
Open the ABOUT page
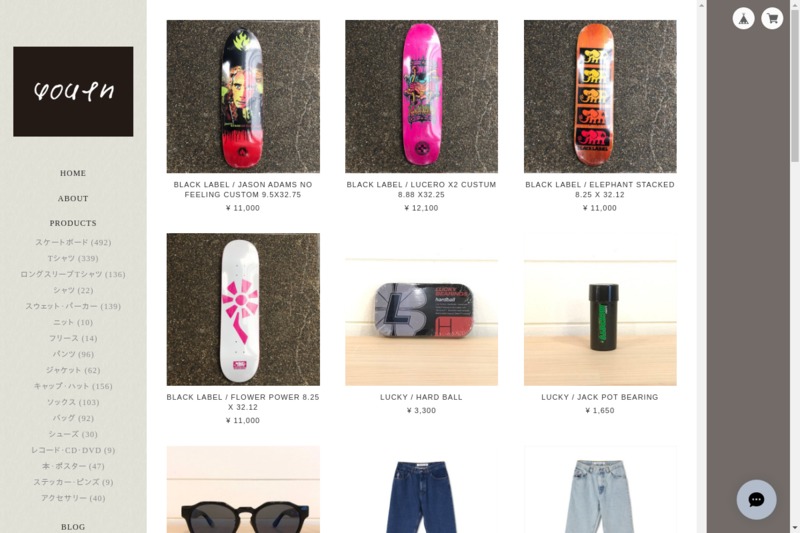tap(73, 198)
